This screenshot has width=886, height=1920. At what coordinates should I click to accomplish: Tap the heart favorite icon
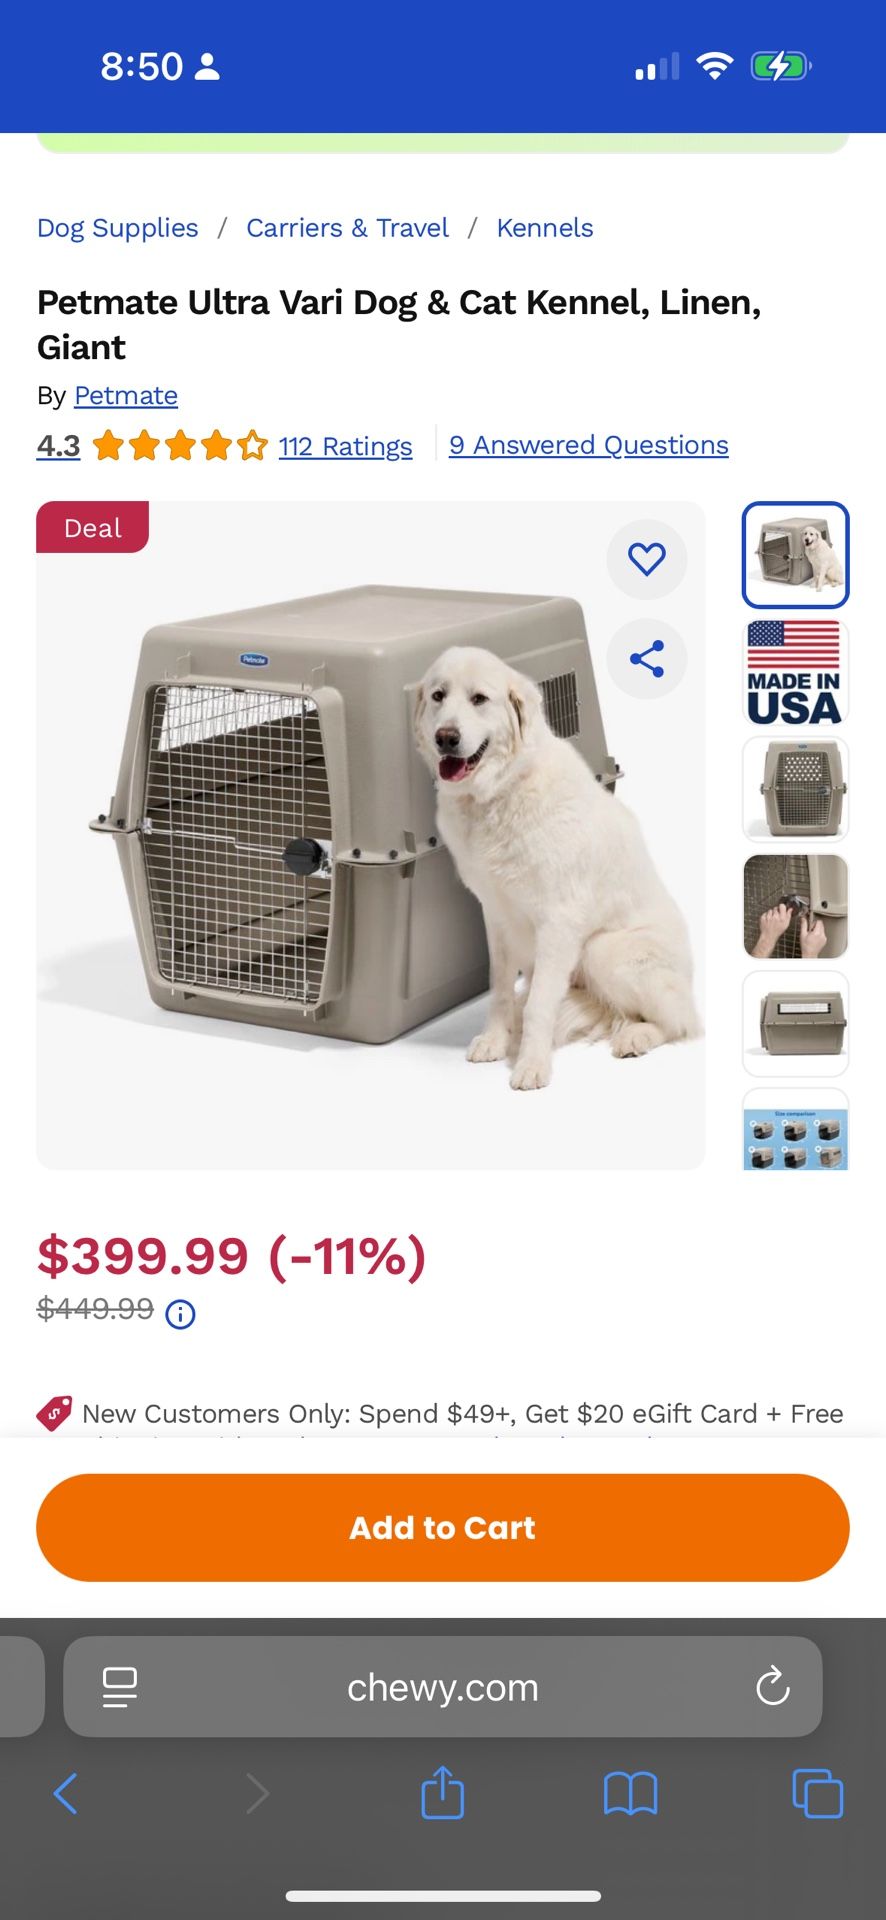[x=647, y=559]
